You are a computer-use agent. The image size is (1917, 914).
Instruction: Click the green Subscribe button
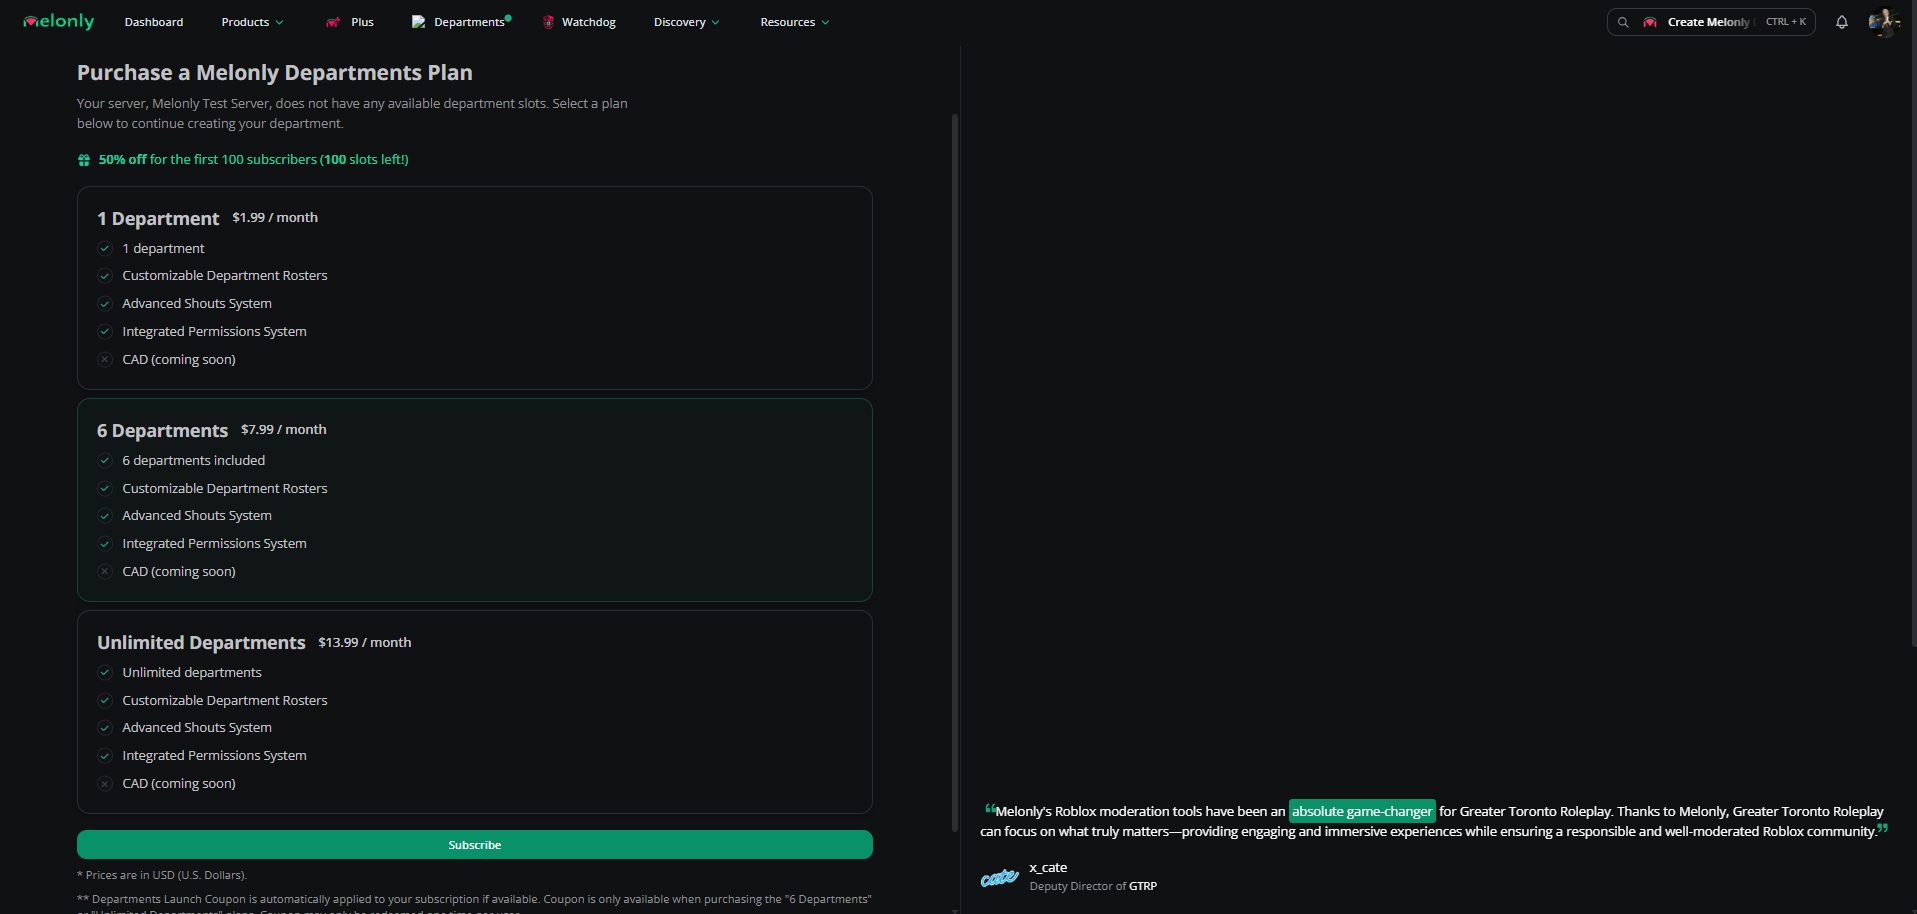click(475, 845)
